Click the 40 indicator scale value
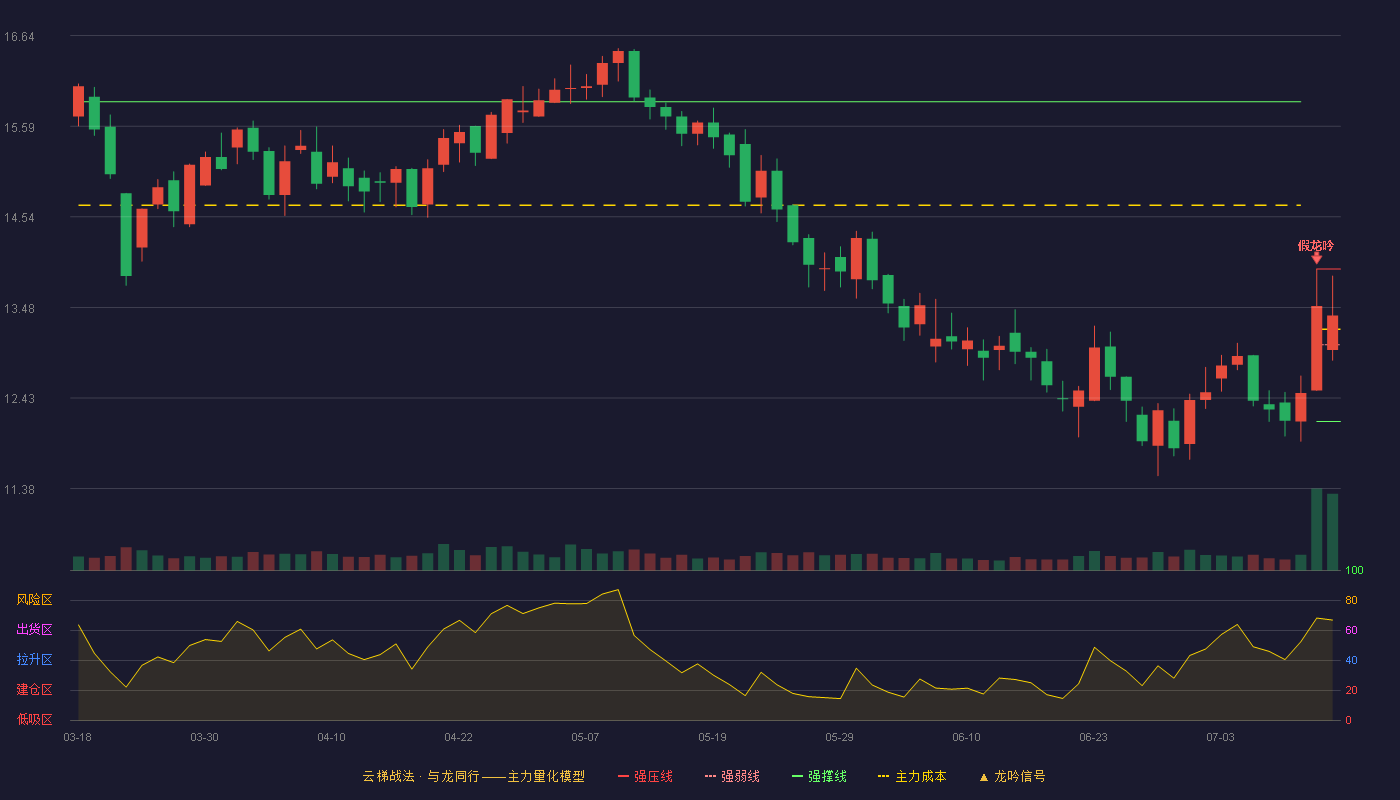 click(x=1351, y=660)
